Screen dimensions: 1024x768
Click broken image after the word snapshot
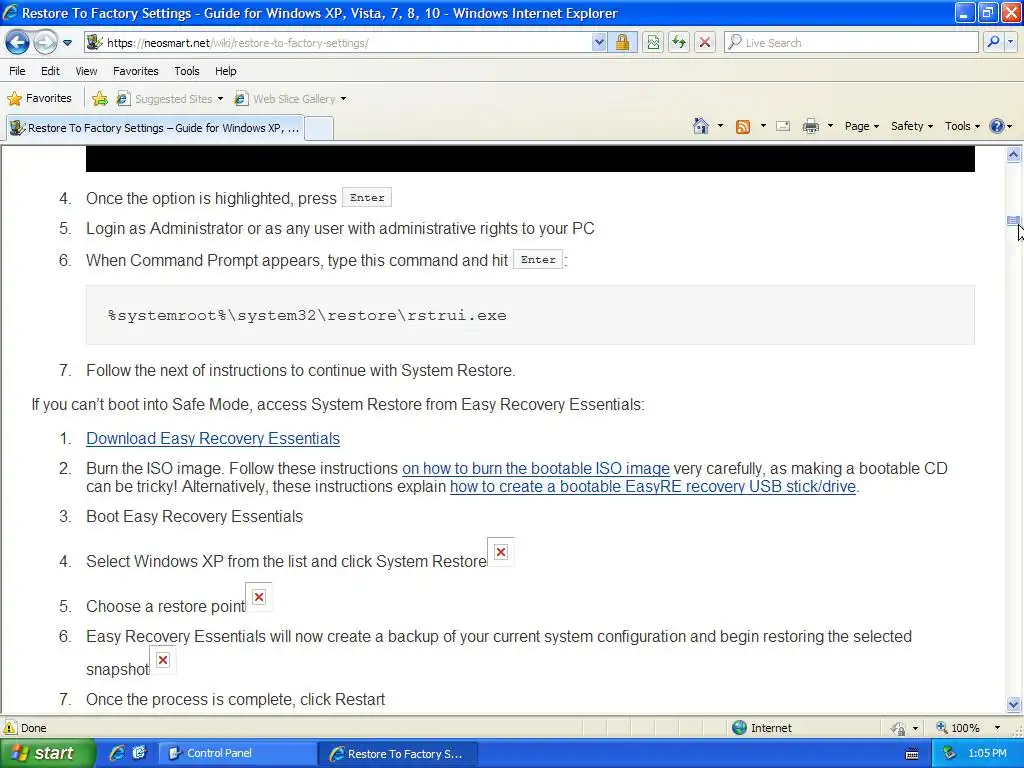[x=163, y=660]
